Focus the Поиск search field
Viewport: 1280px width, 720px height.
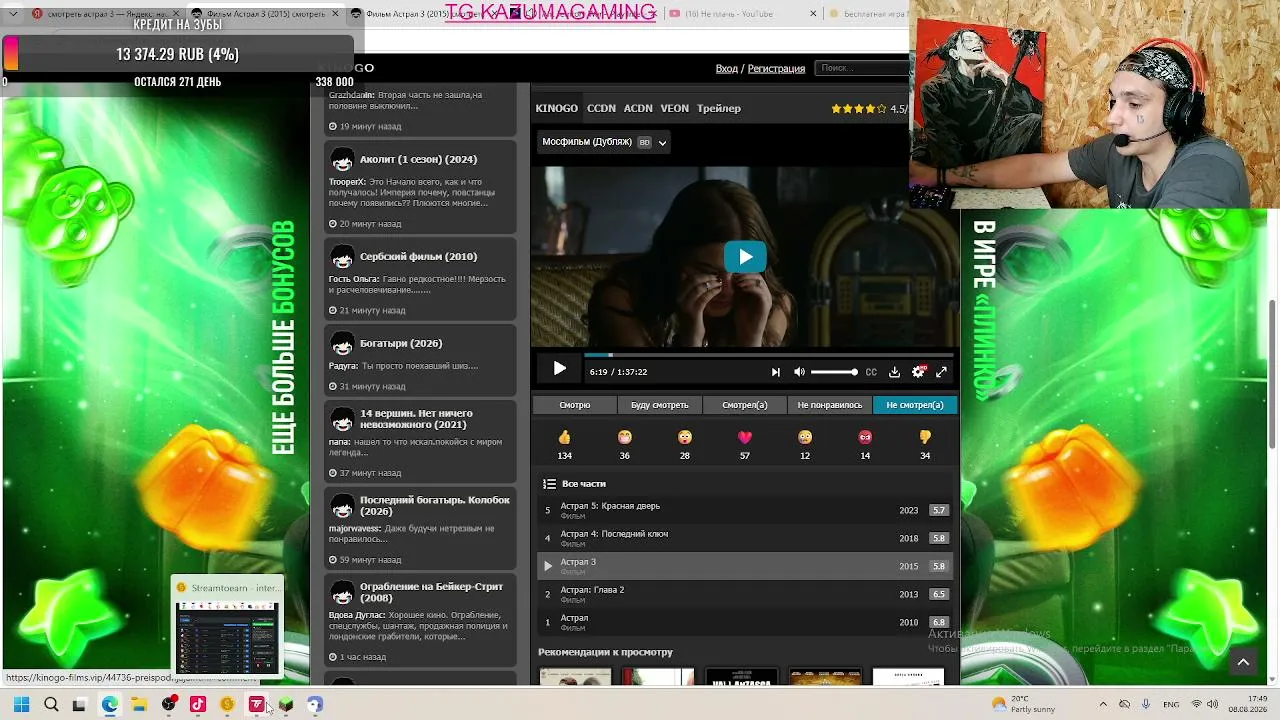pyautogui.click(x=862, y=68)
